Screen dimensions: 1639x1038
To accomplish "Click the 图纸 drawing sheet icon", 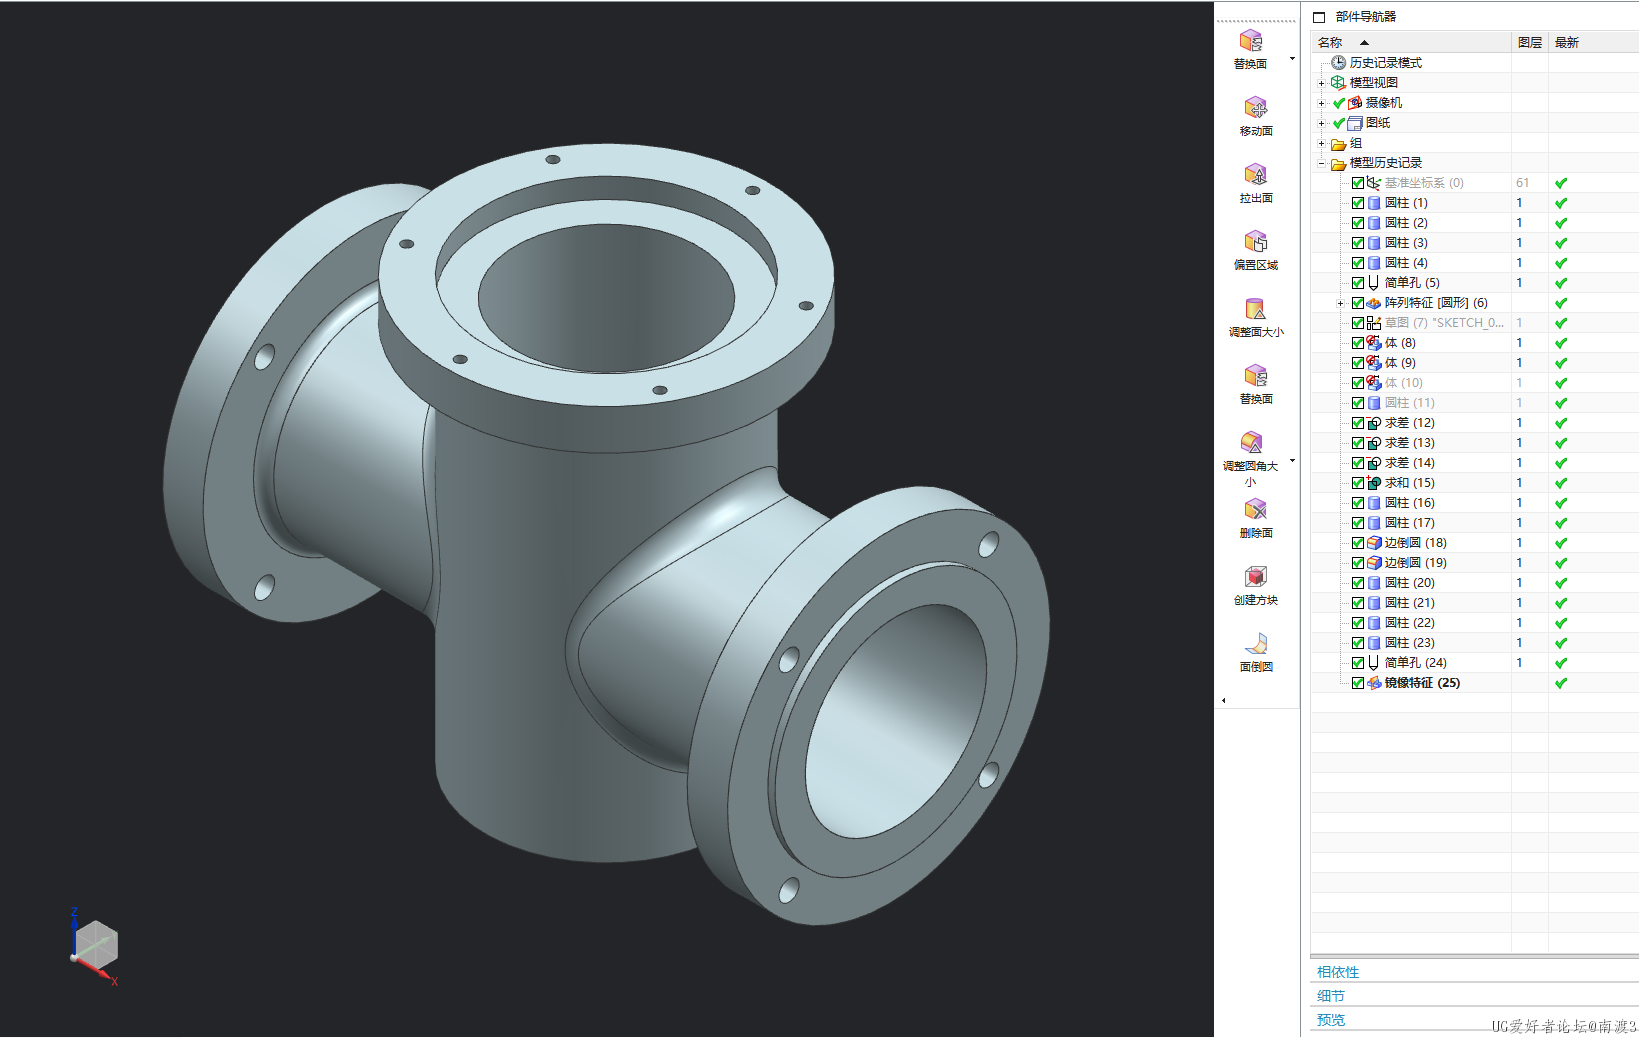I will 1355,122.
